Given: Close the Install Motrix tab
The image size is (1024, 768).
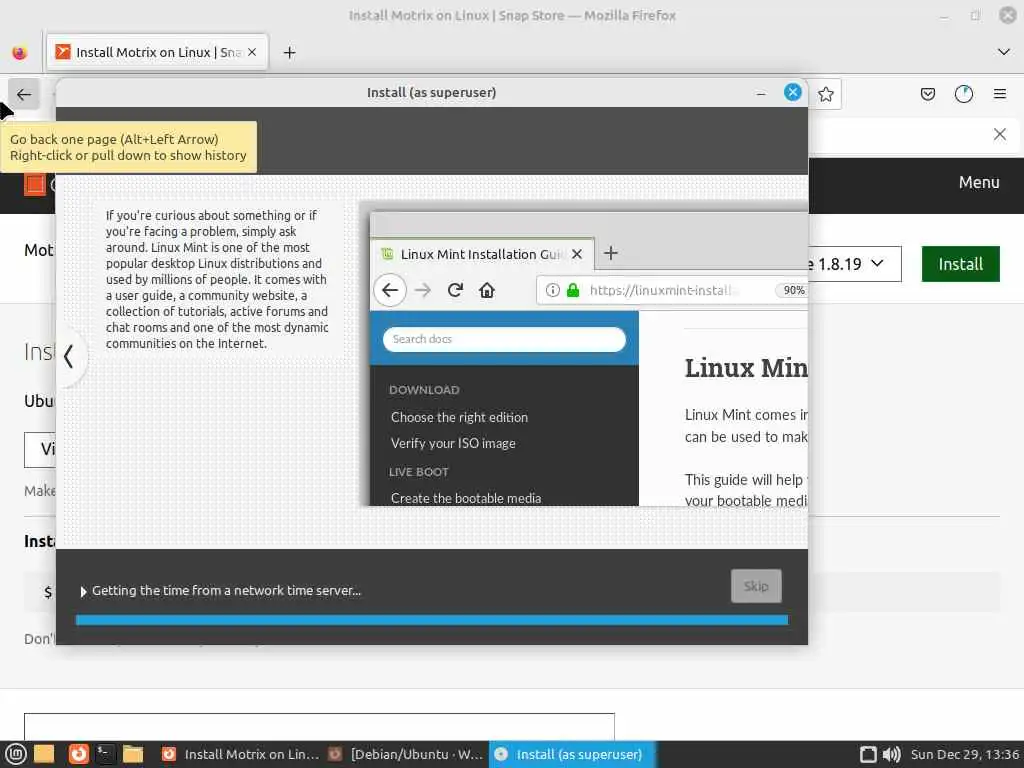Looking at the screenshot, I should pos(252,52).
